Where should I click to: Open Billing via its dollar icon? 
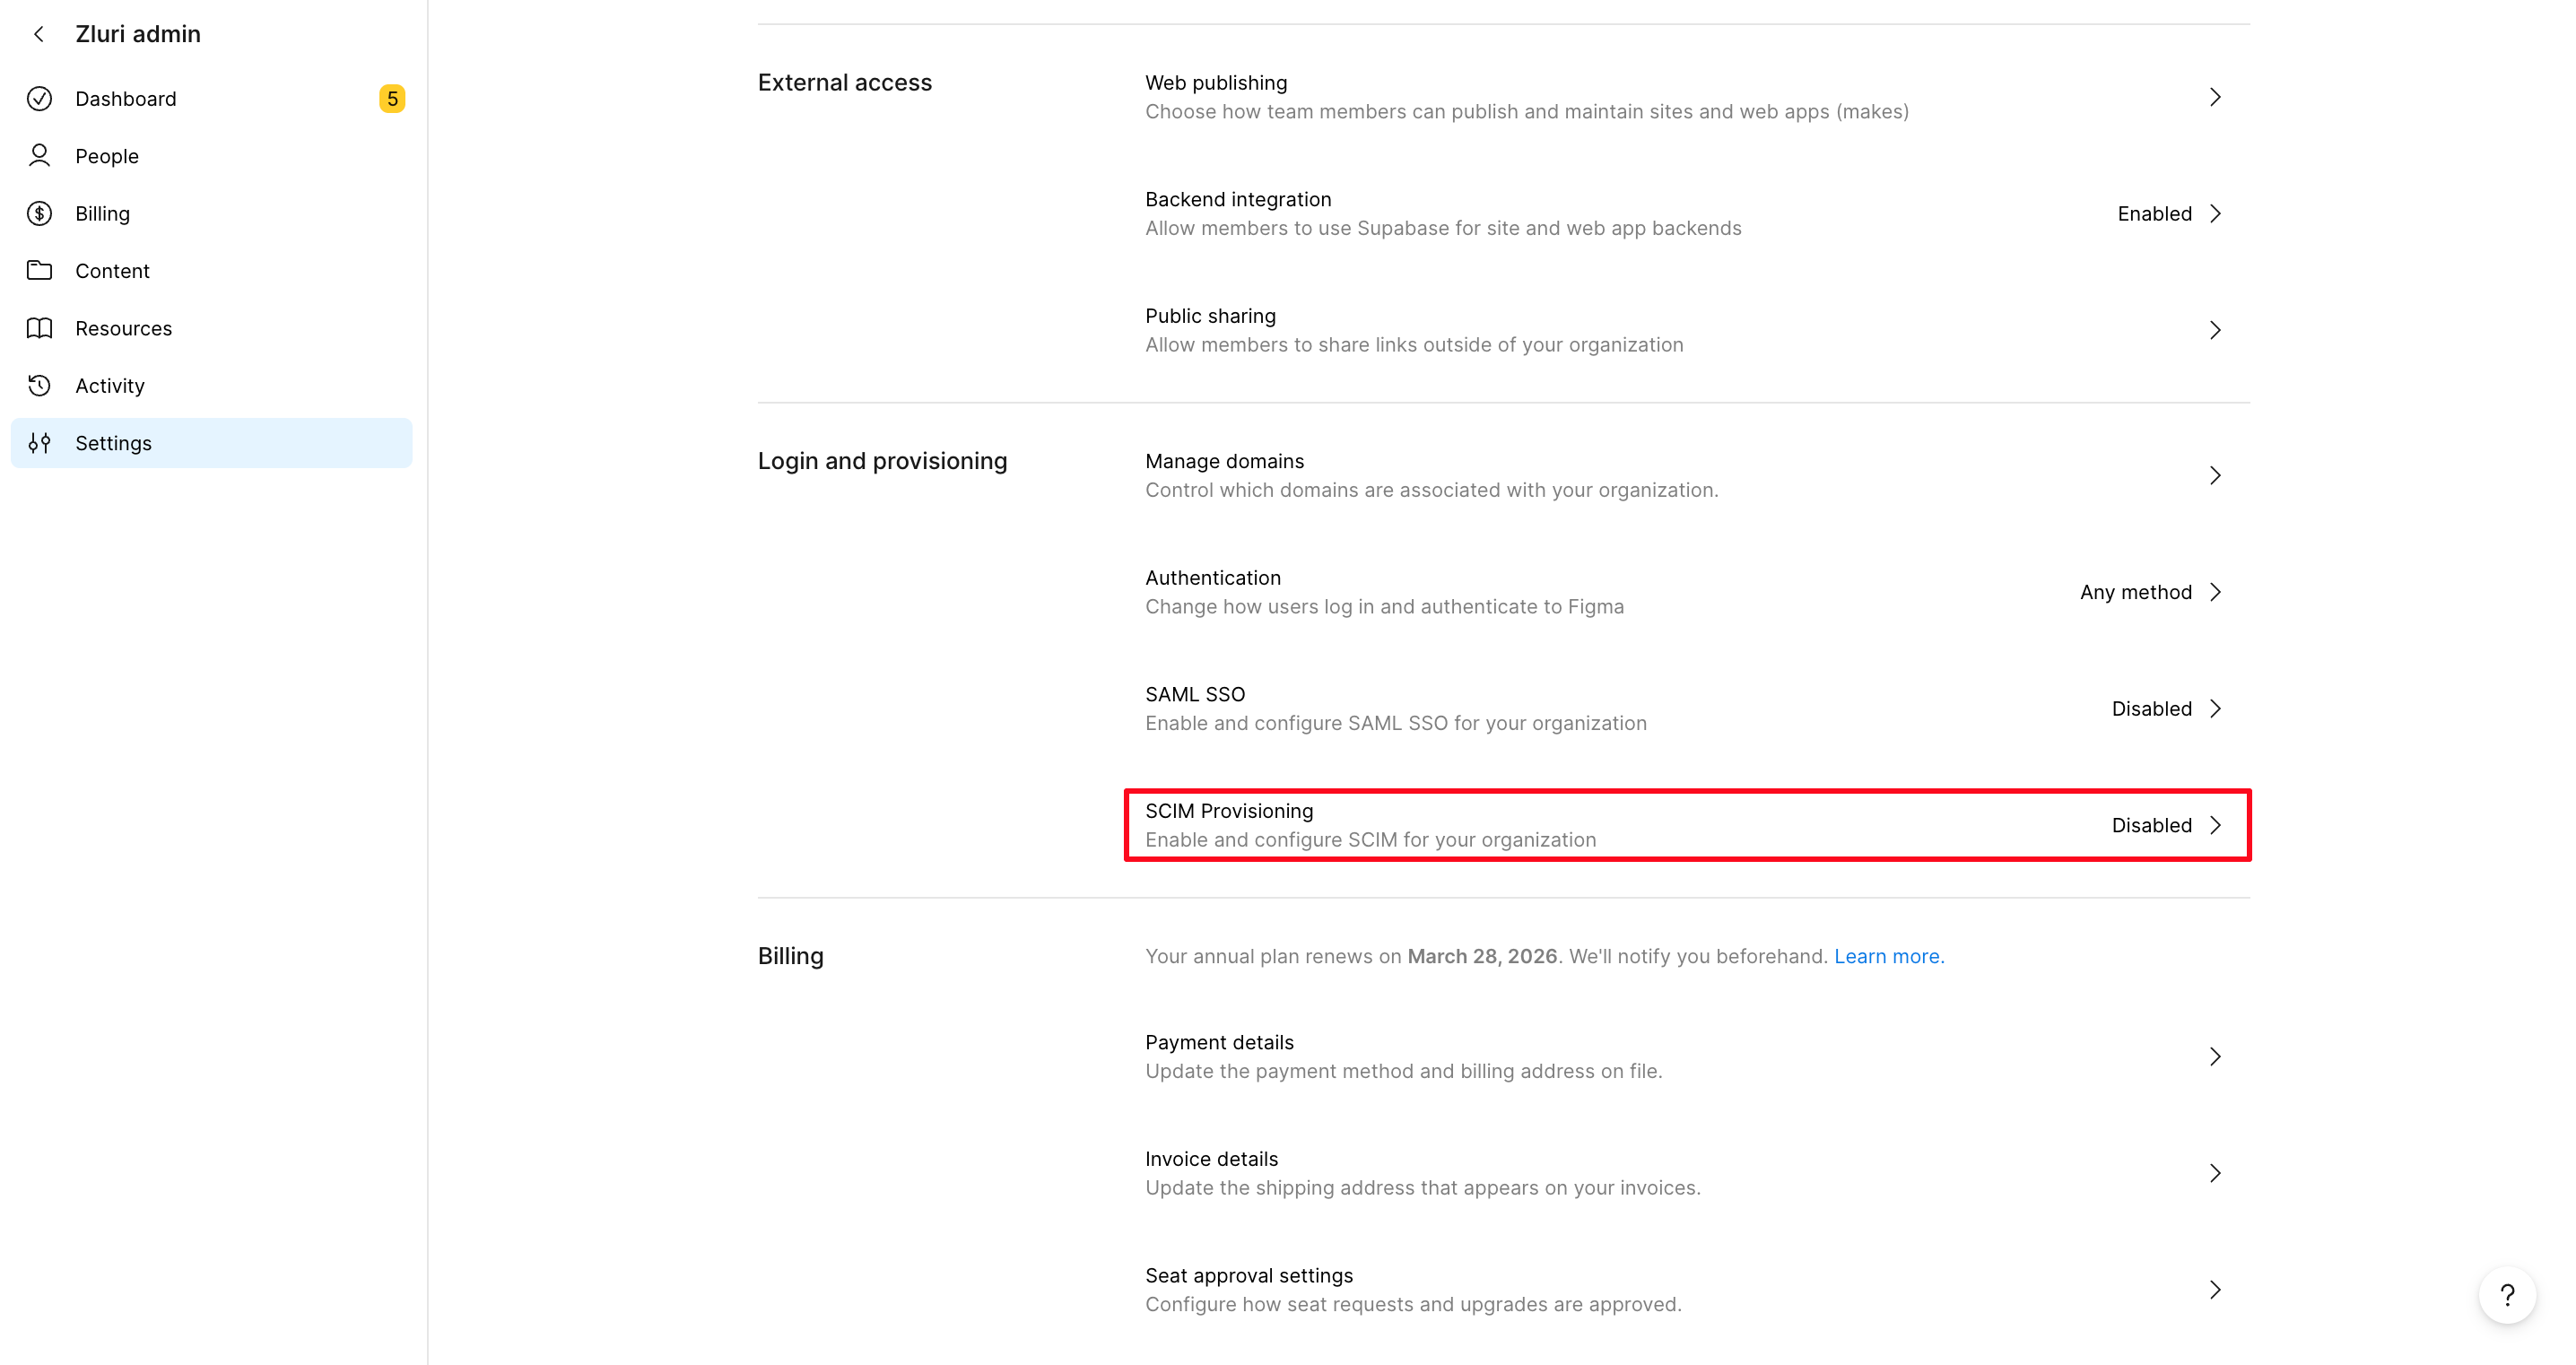tap(39, 213)
